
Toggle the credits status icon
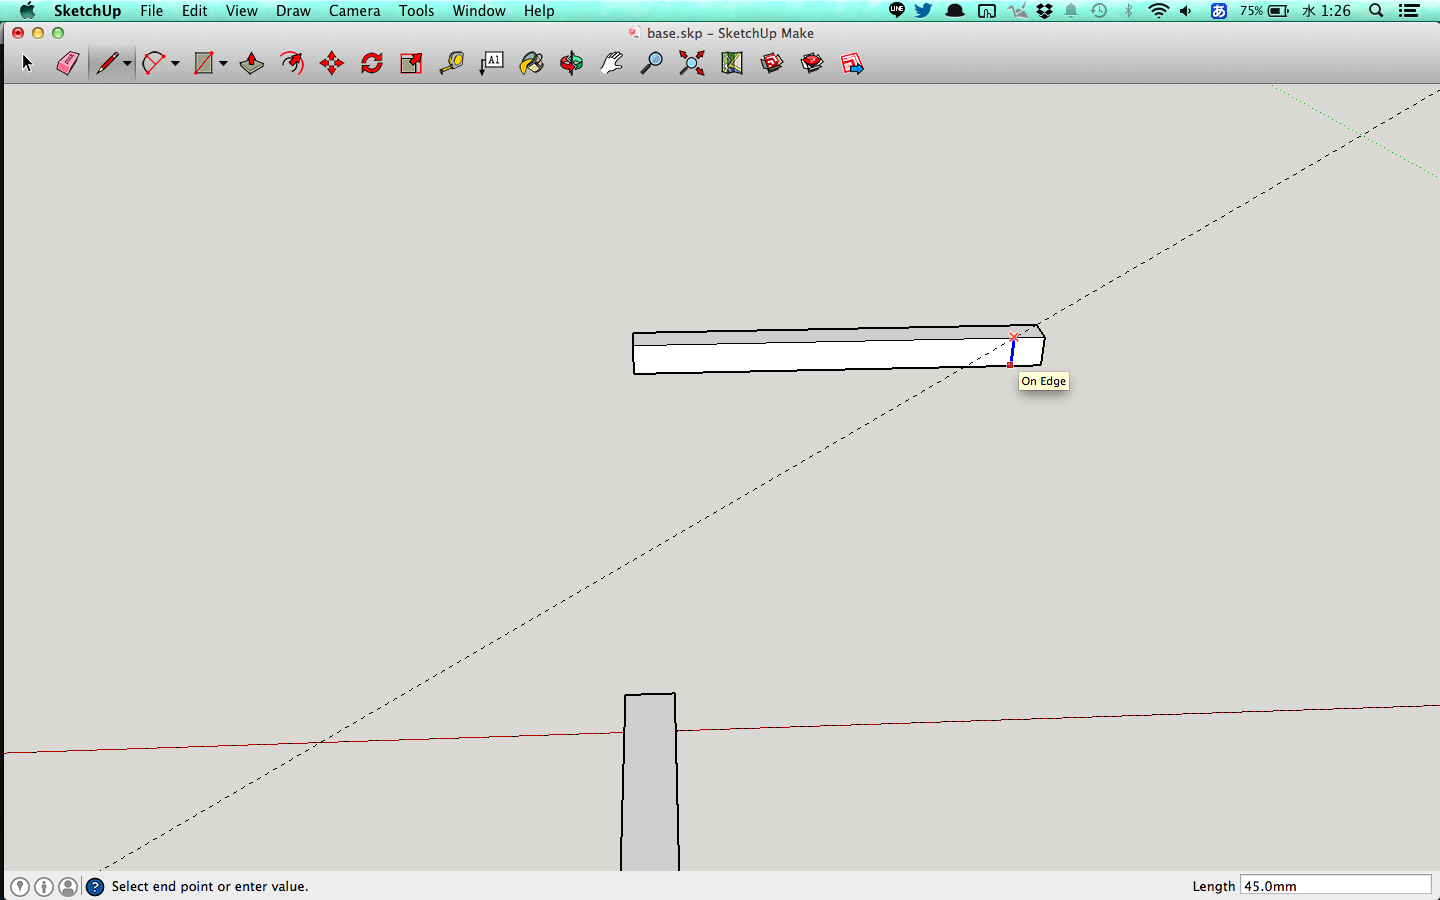click(x=44, y=887)
